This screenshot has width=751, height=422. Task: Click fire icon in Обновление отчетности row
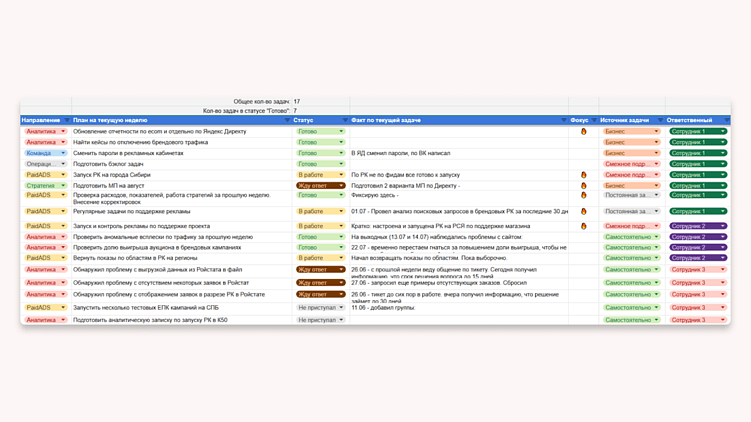[x=583, y=131]
